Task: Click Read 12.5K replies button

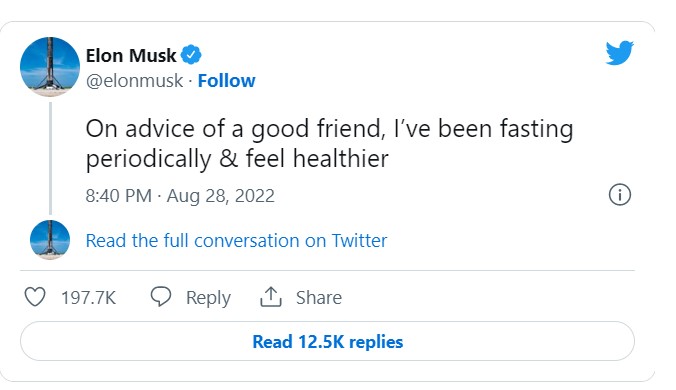Action: pos(327,341)
